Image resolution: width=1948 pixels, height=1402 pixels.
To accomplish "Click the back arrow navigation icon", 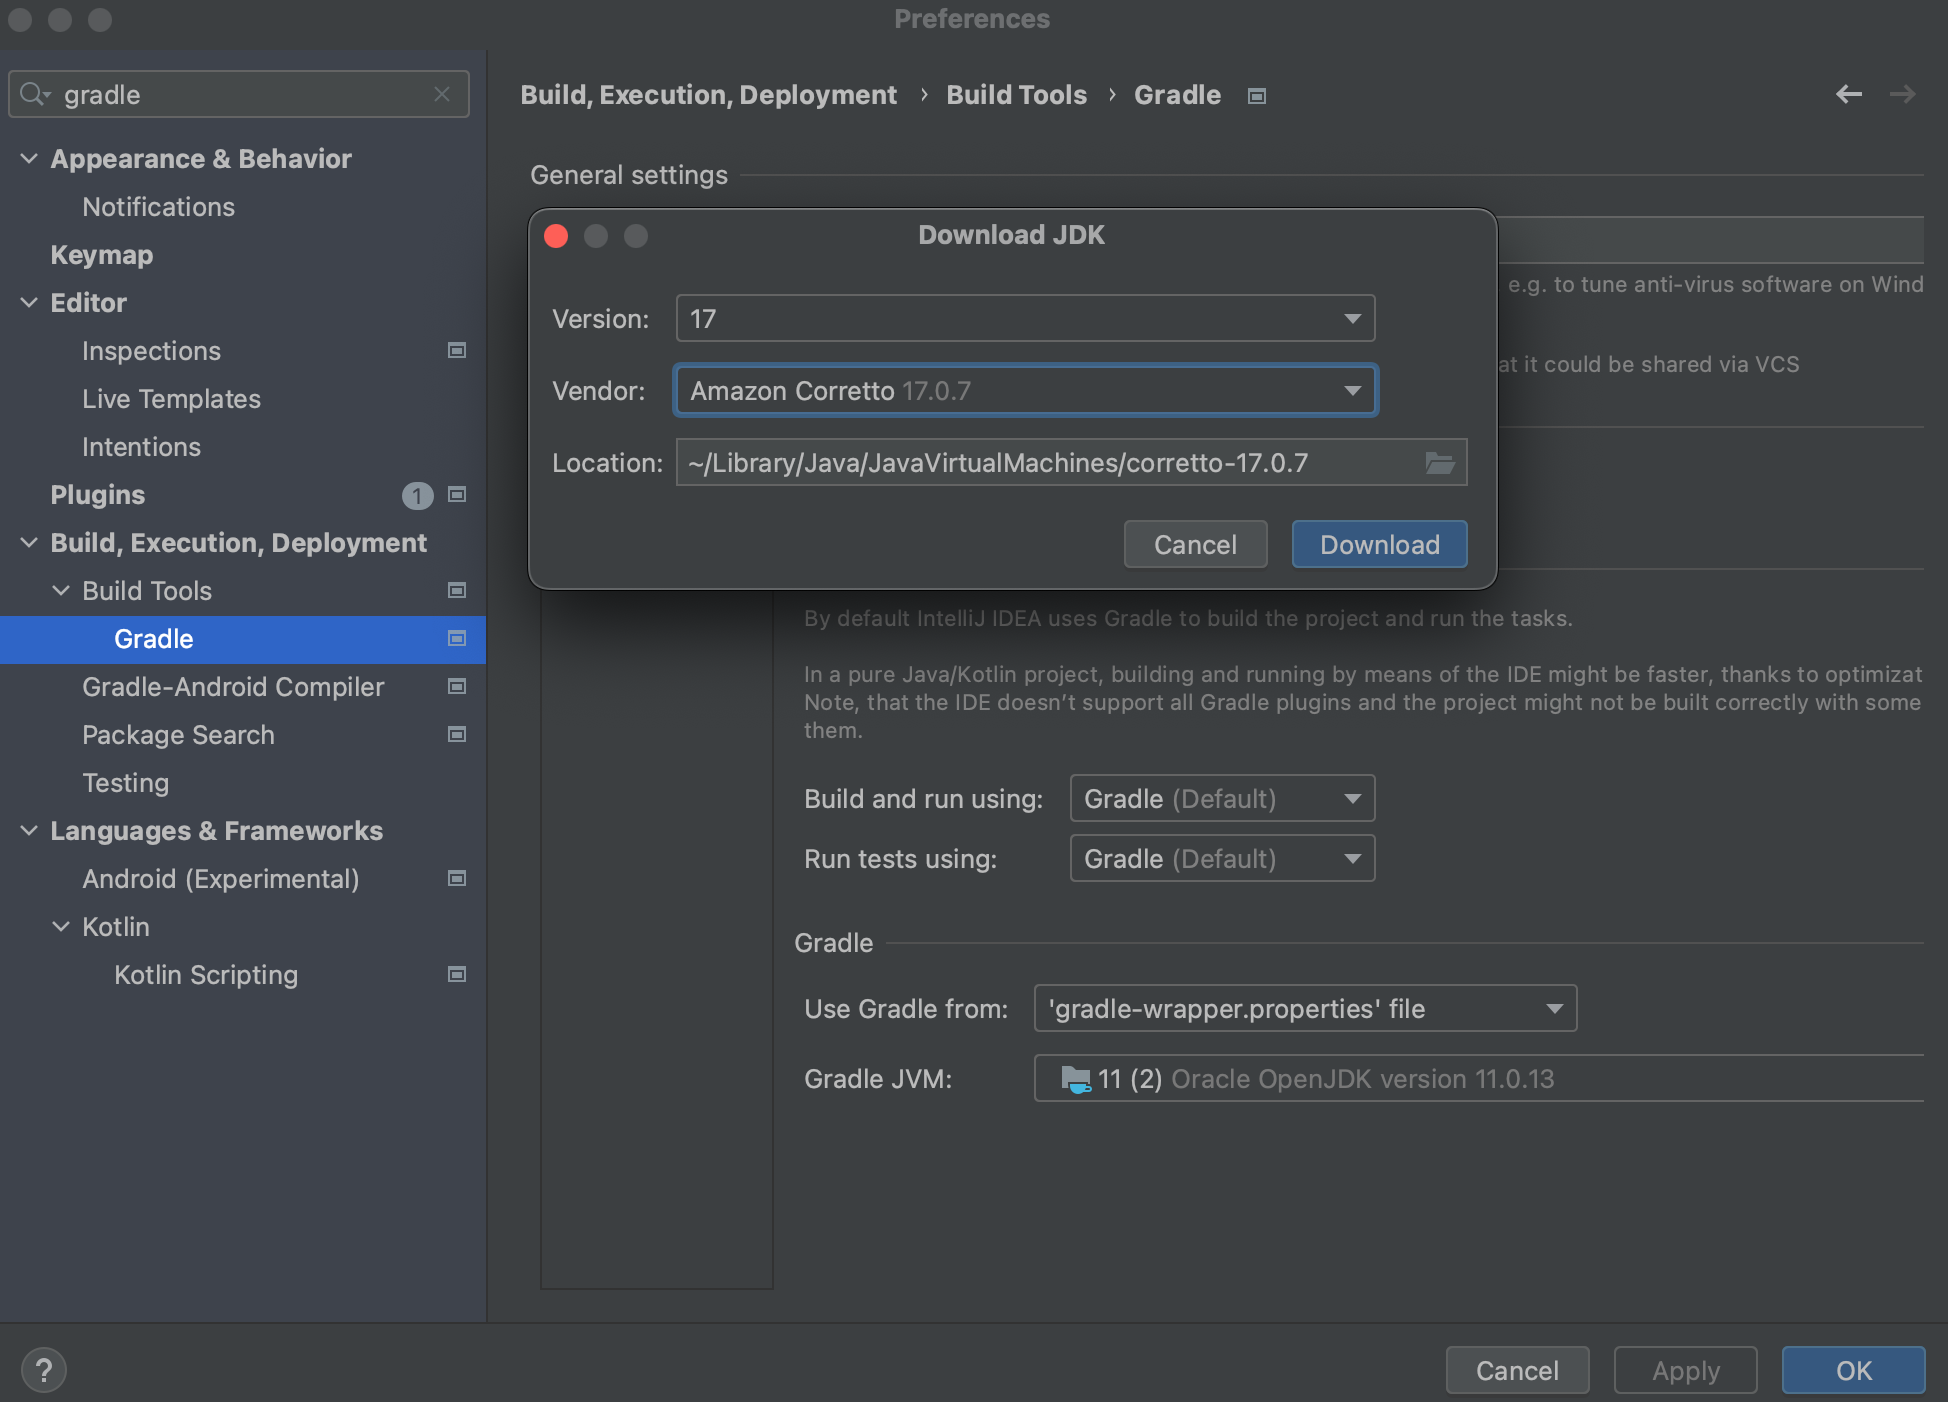I will (1848, 94).
